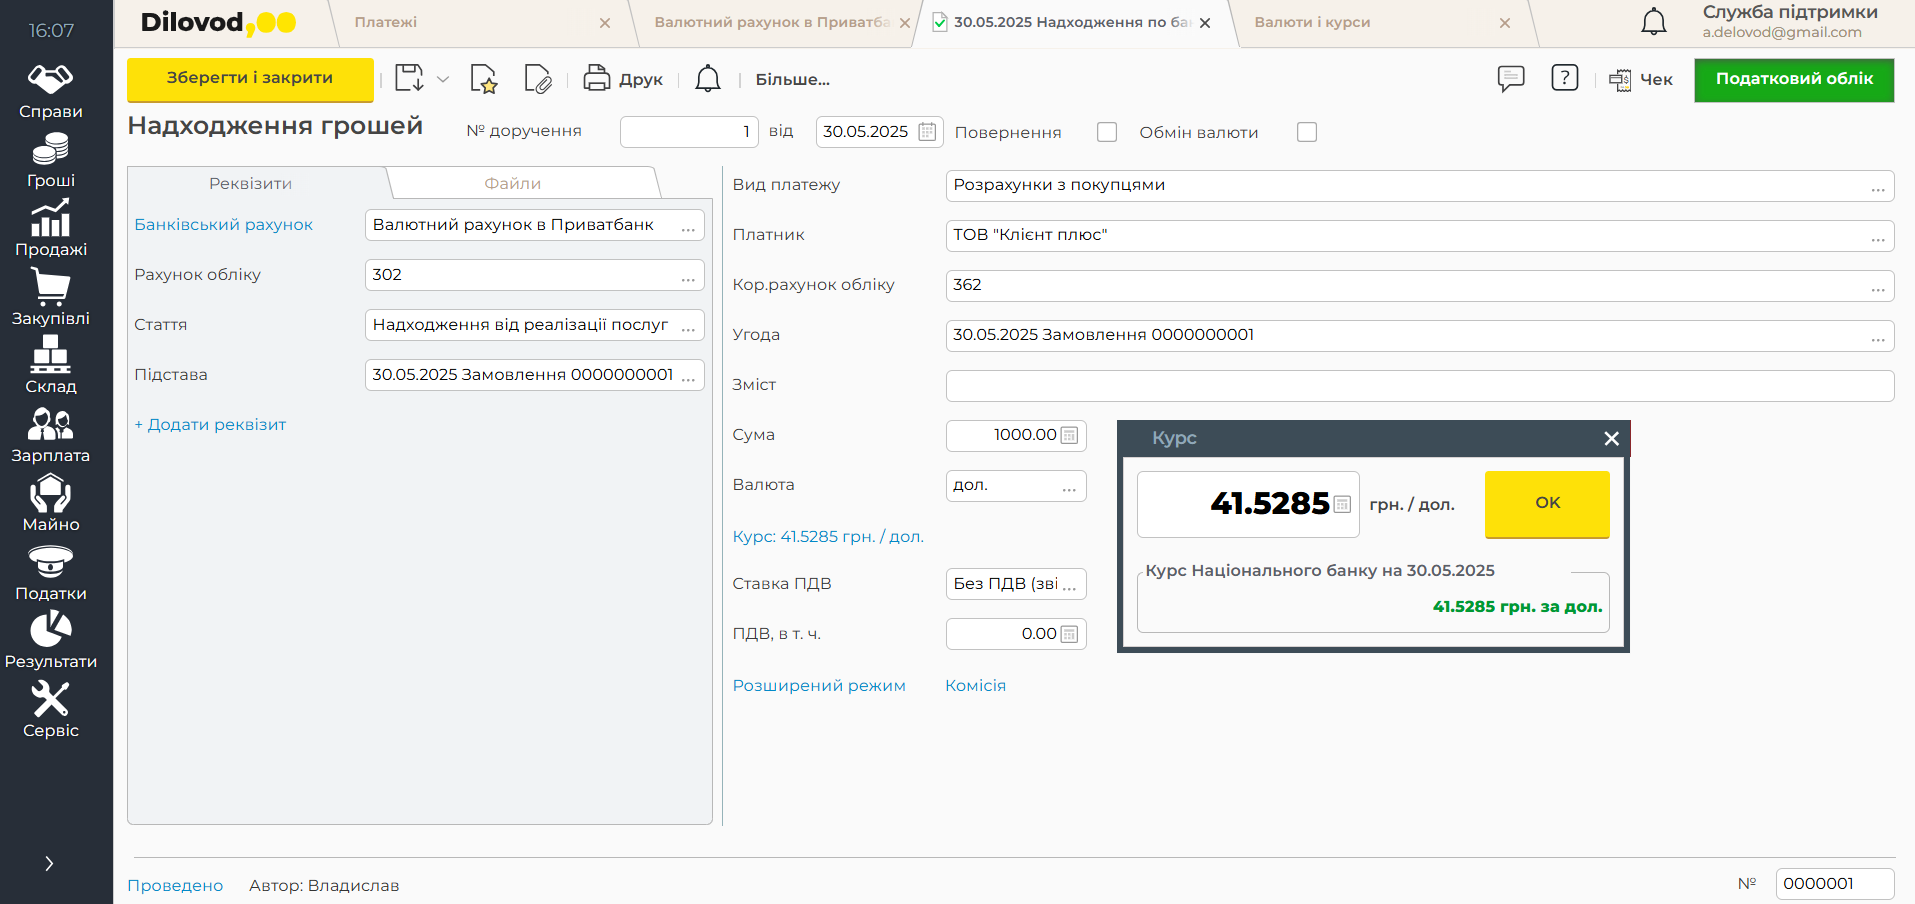This screenshot has width=1915, height=904.
Task: Click the Додати реквізит link
Action: point(210,425)
